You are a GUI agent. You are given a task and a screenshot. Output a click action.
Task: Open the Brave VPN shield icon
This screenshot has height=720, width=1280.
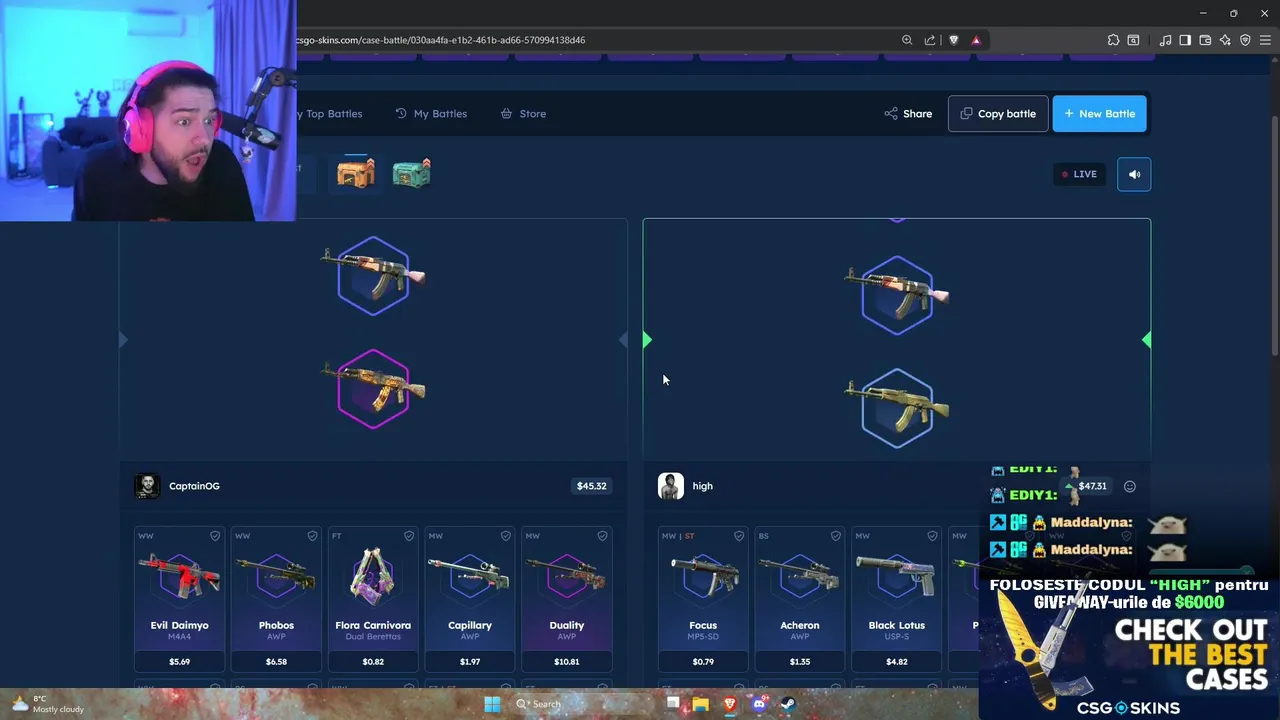point(1245,40)
